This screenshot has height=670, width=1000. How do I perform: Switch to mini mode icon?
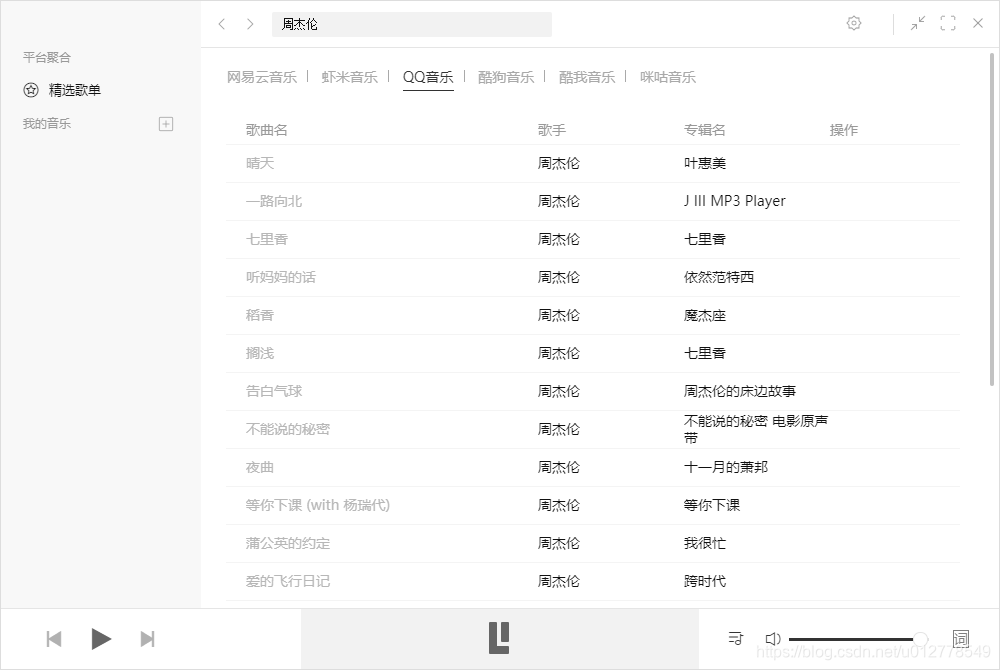tap(918, 24)
